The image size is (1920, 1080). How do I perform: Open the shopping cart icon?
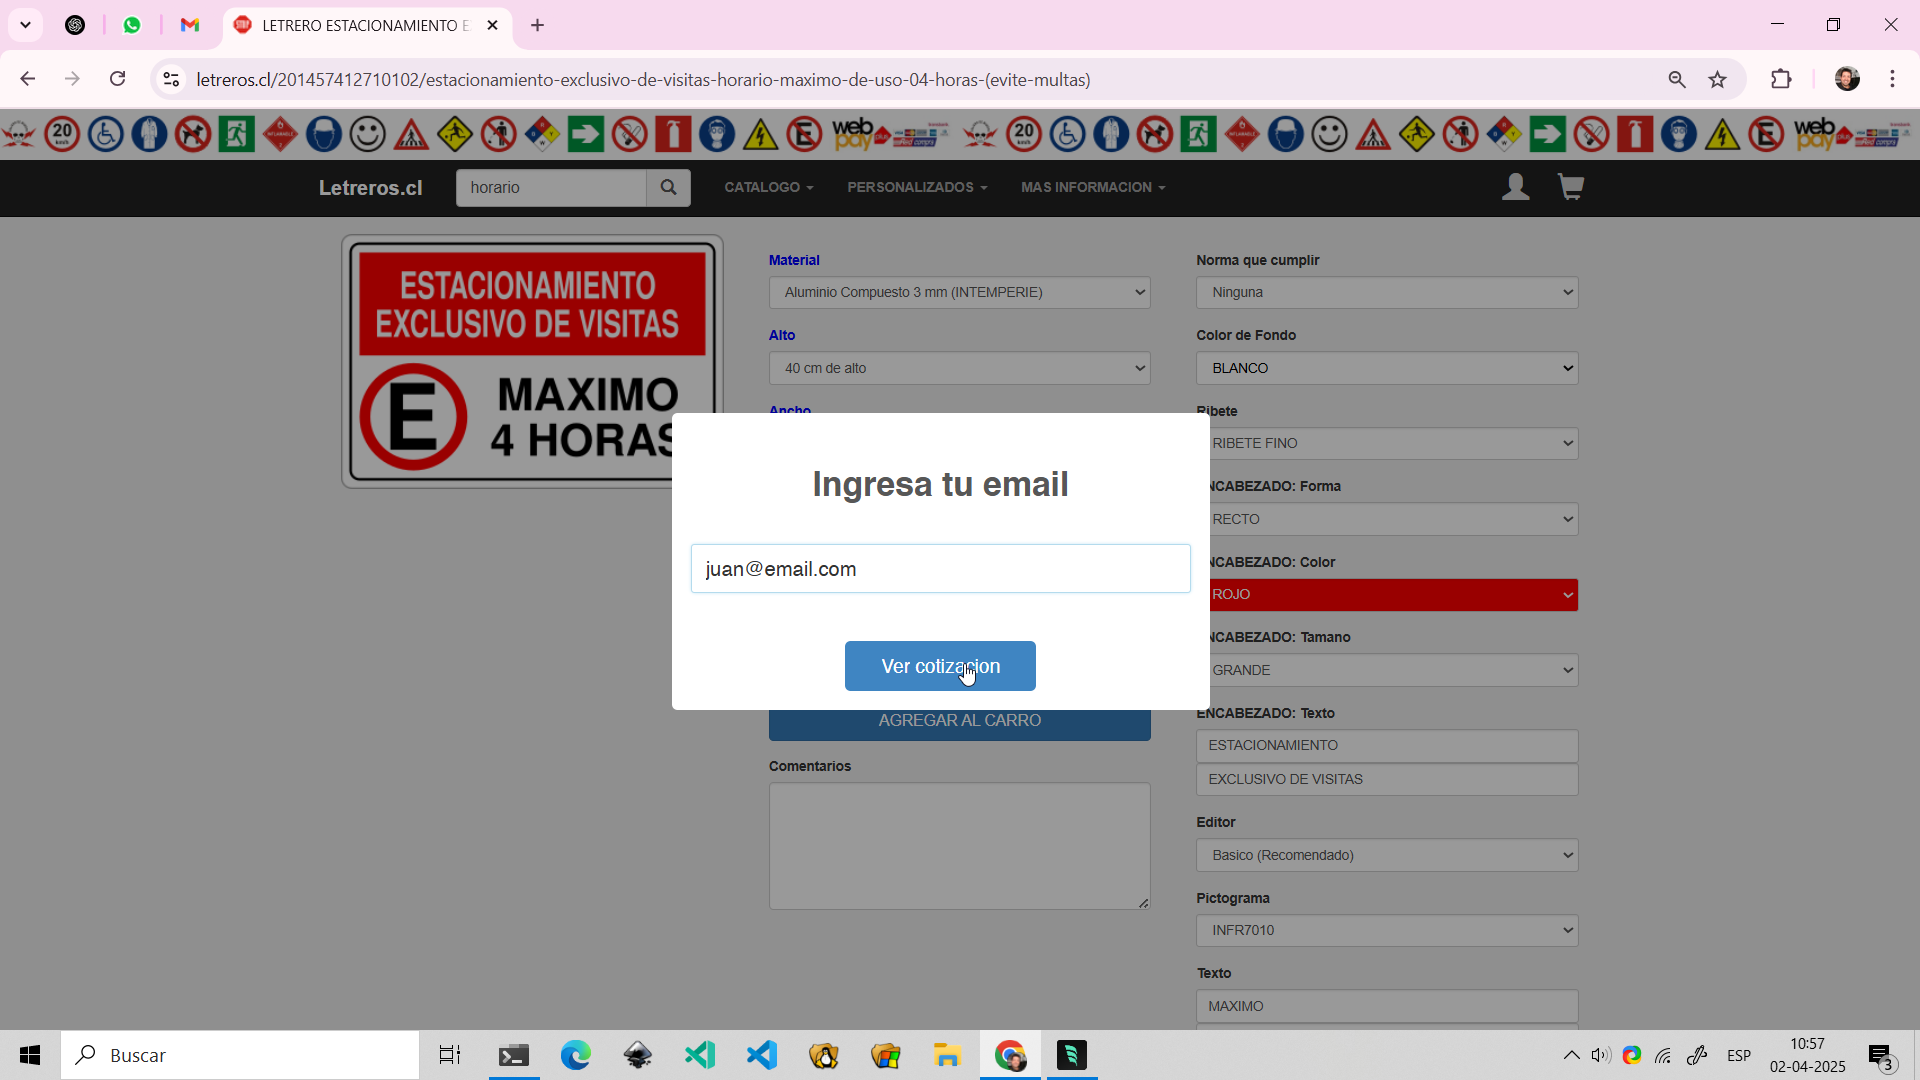click(1570, 187)
